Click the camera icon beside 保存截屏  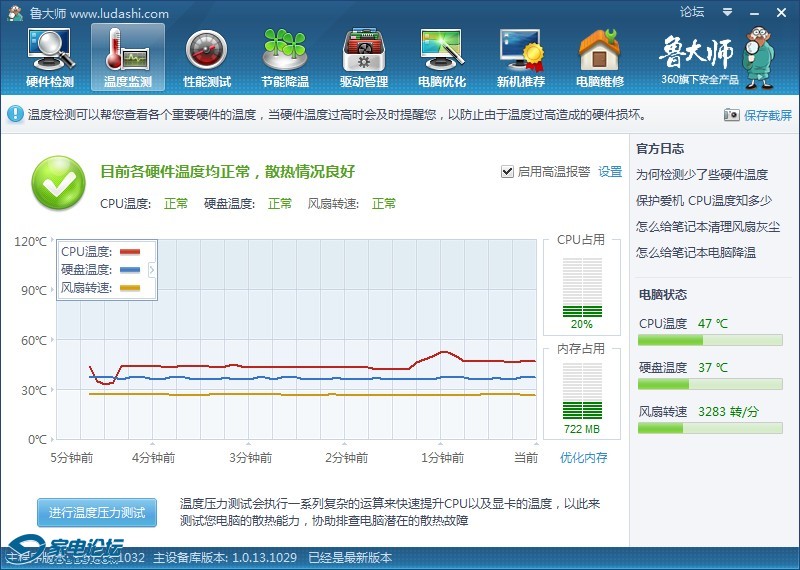pos(731,115)
